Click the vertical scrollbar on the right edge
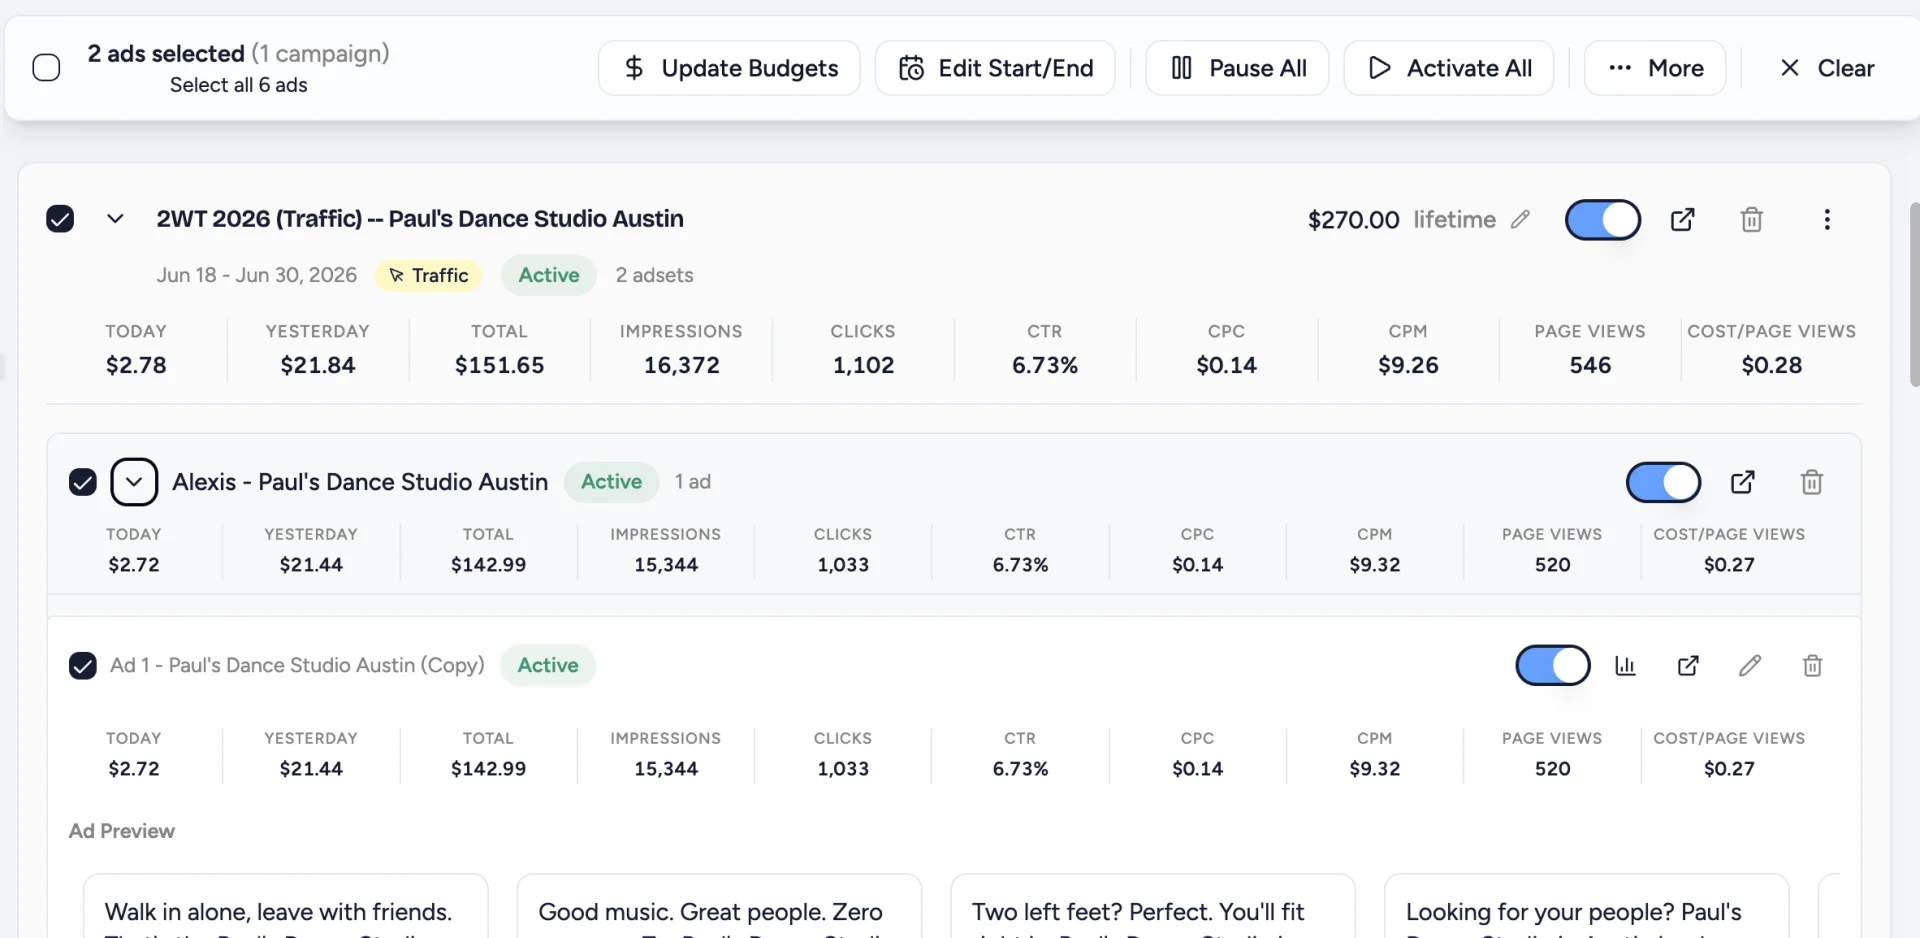The height and width of the screenshot is (938, 1920). (1914, 295)
